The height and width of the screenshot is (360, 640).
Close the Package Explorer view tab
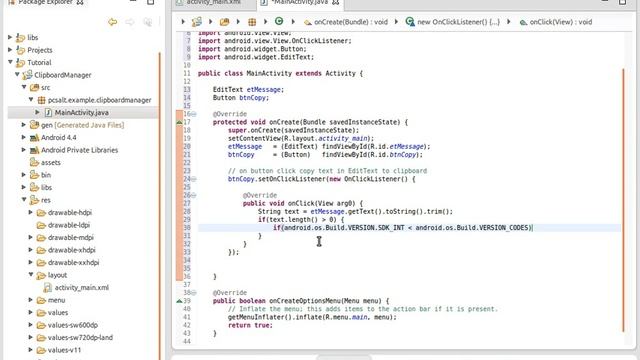tap(80, 2)
